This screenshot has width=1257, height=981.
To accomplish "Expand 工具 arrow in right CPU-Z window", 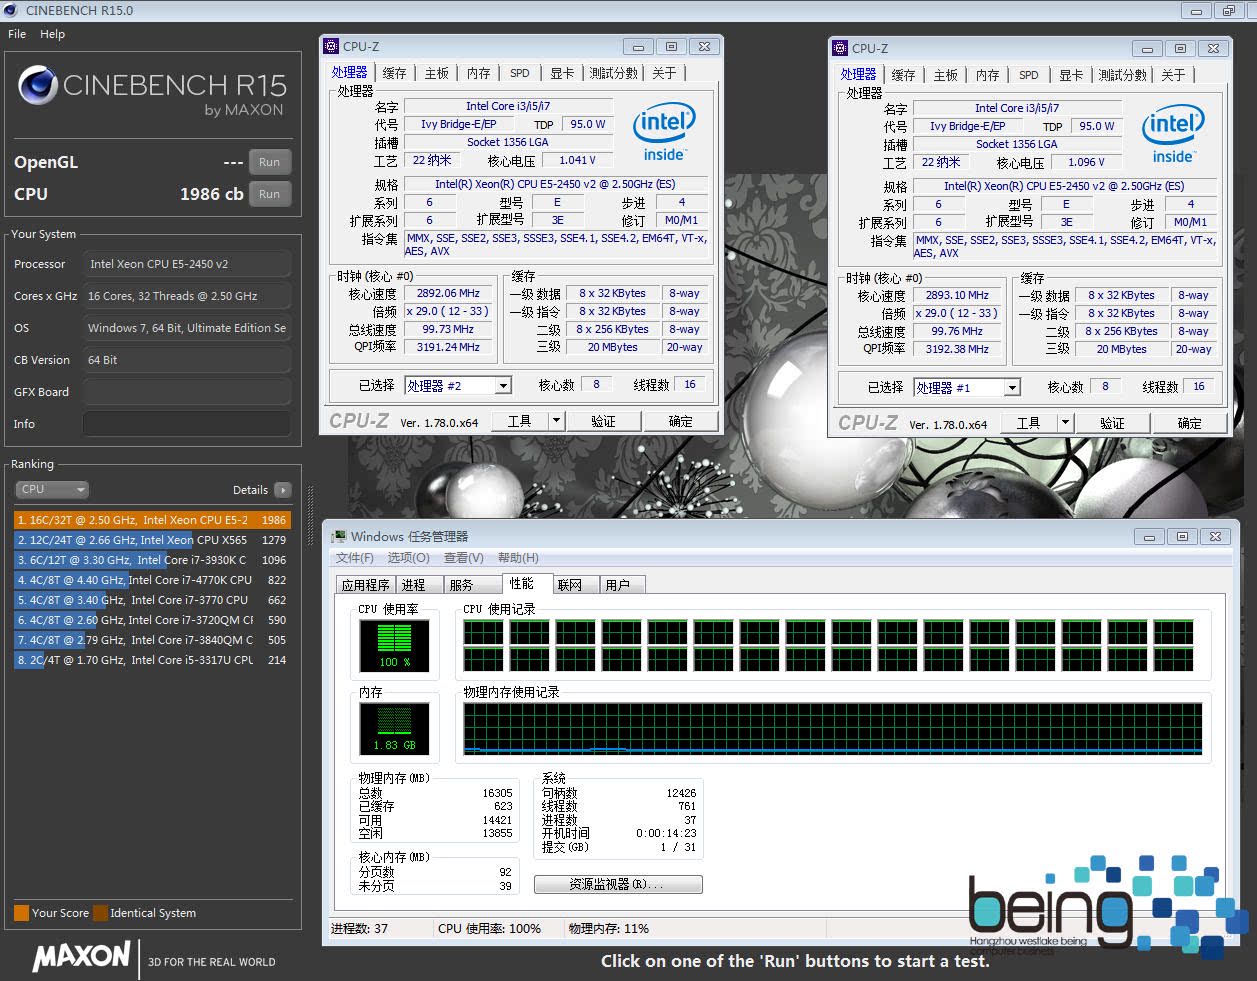I will click(1066, 423).
